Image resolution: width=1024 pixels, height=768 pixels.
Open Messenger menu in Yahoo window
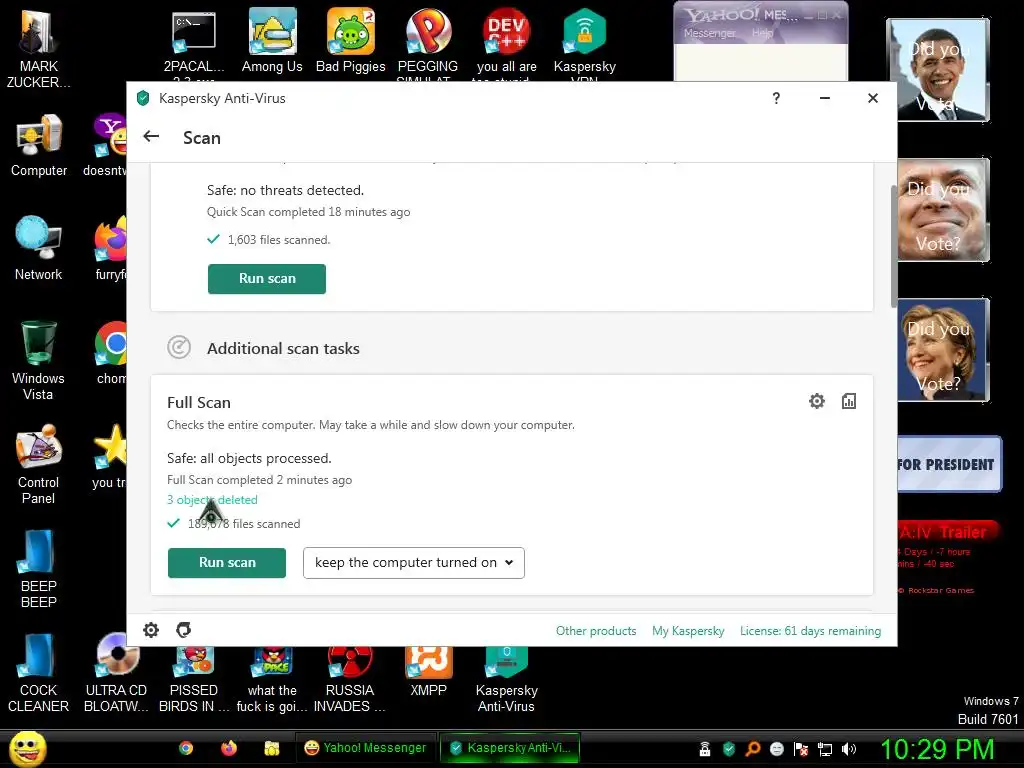pos(709,33)
